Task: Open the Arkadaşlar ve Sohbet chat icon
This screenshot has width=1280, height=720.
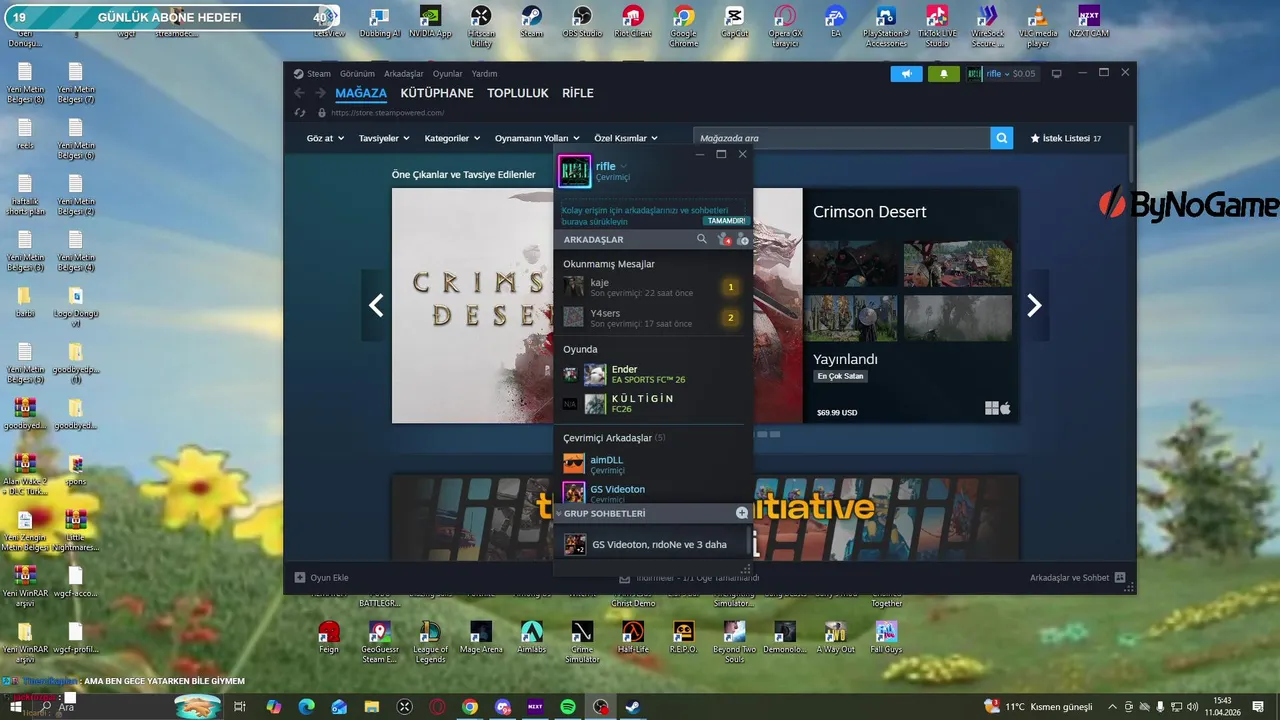Action: click(x=1120, y=578)
